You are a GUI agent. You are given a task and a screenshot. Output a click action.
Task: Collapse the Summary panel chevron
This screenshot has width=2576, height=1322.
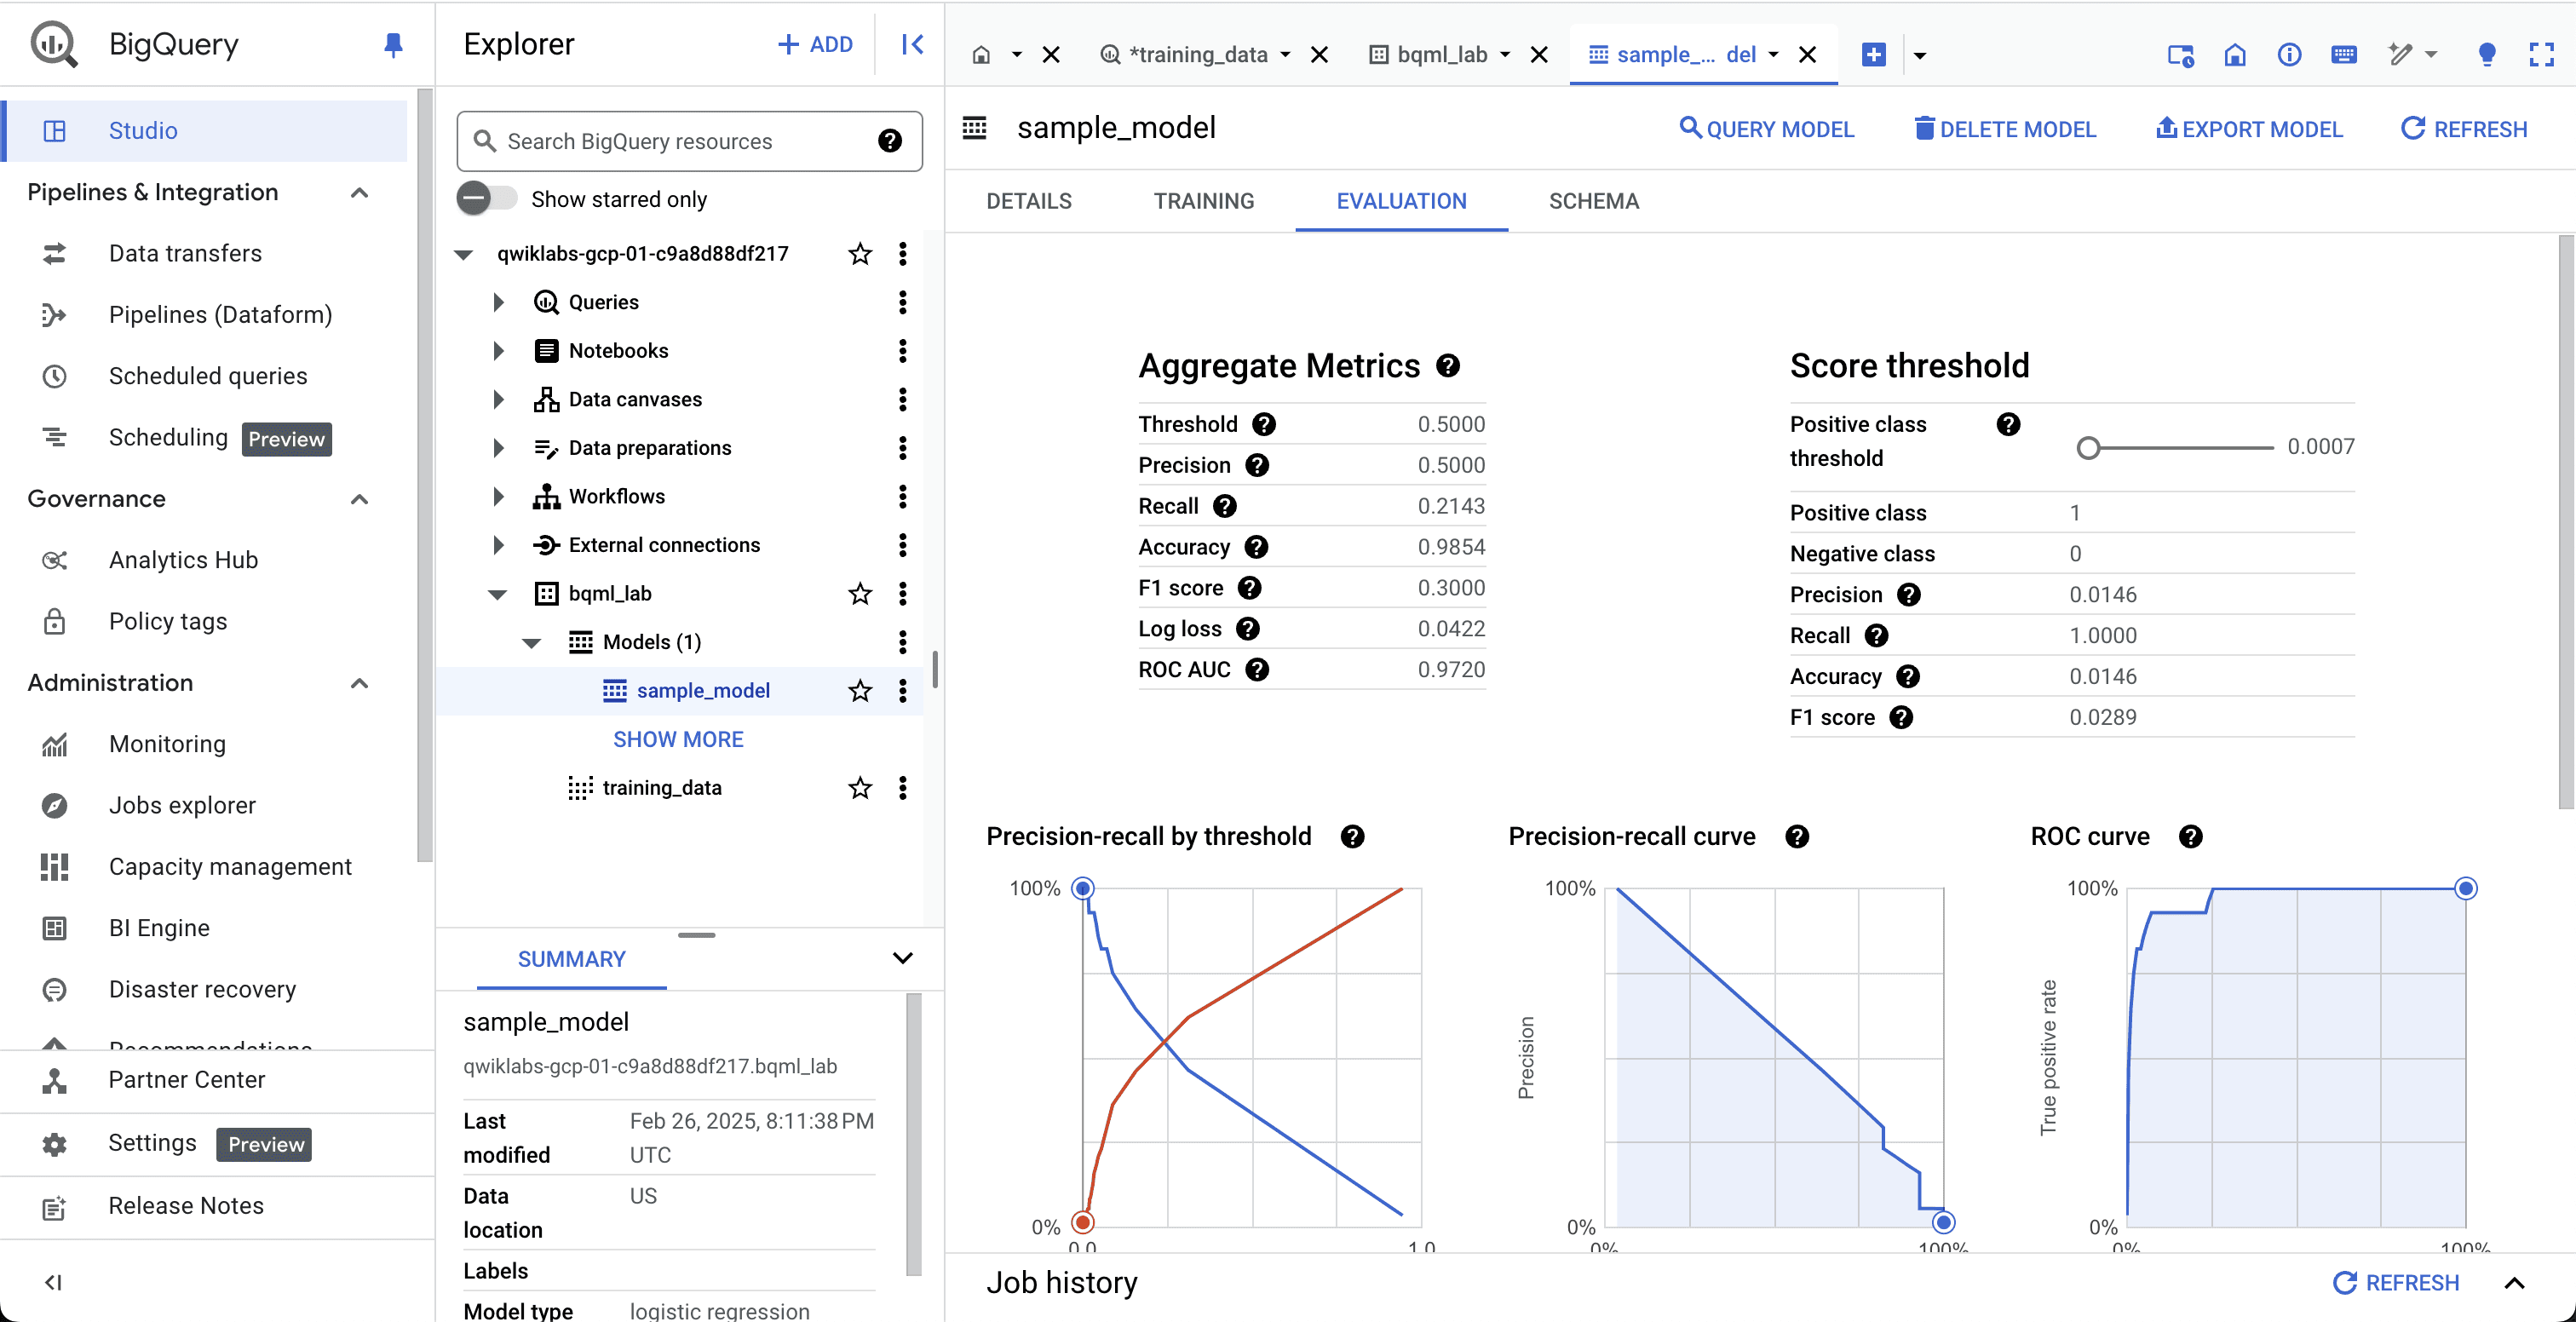click(x=902, y=958)
